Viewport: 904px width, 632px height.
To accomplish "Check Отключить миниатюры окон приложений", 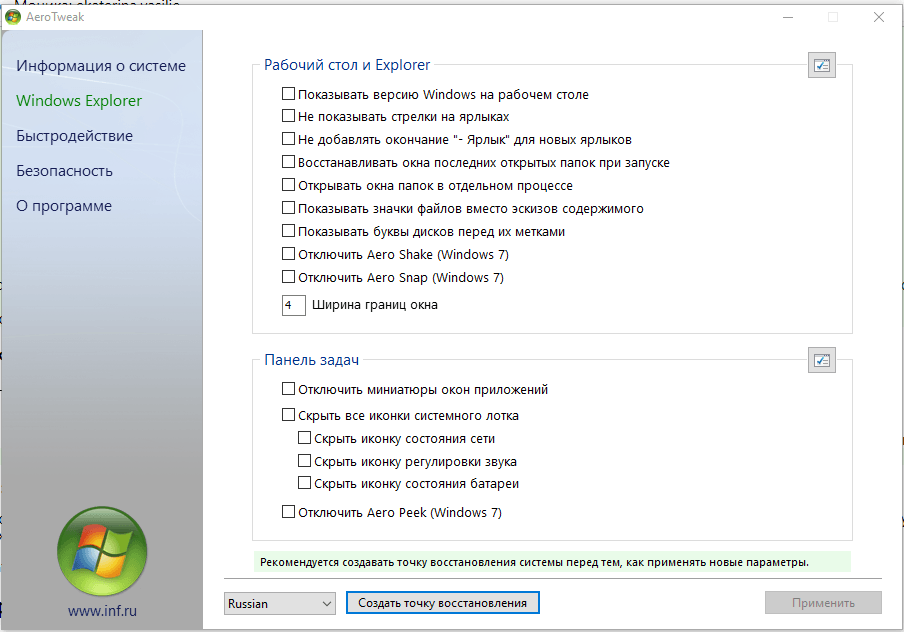I will (x=289, y=389).
